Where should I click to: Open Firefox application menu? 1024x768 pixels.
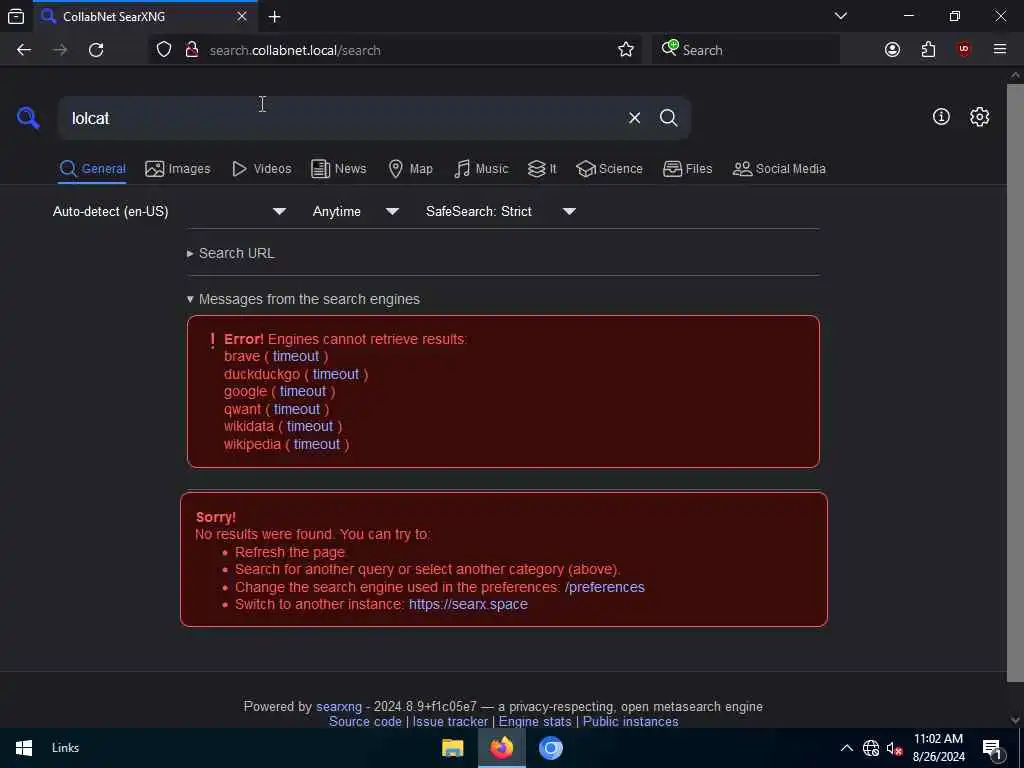click(x=1000, y=49)
